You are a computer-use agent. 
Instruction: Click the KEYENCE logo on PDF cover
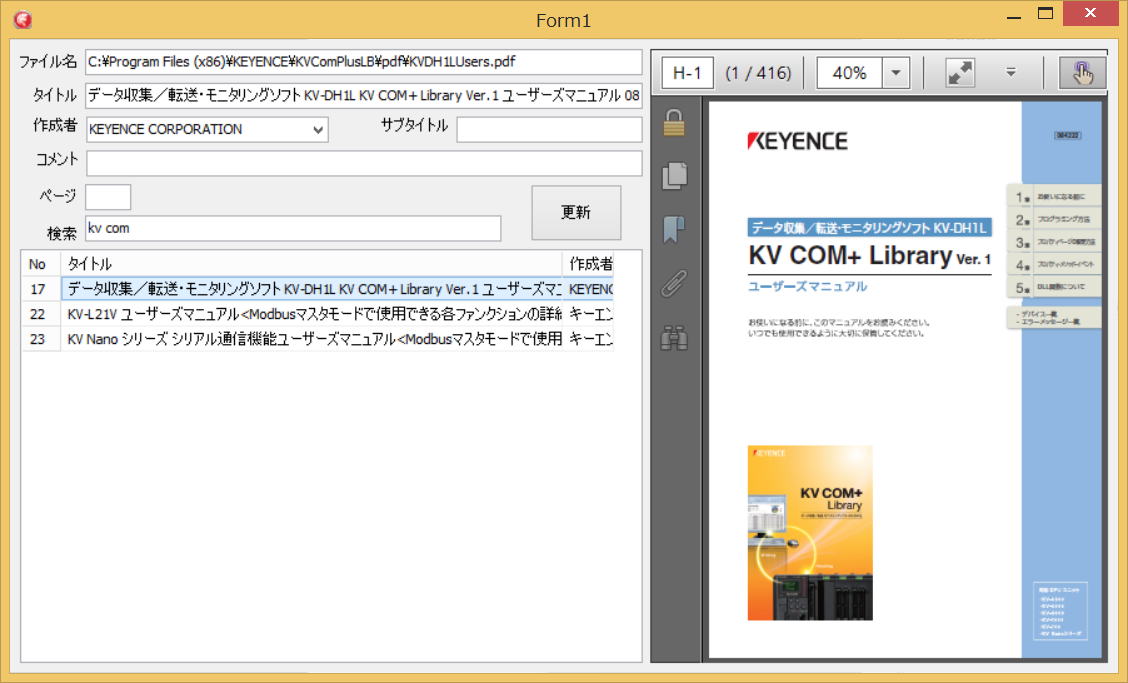click(797, 141)
